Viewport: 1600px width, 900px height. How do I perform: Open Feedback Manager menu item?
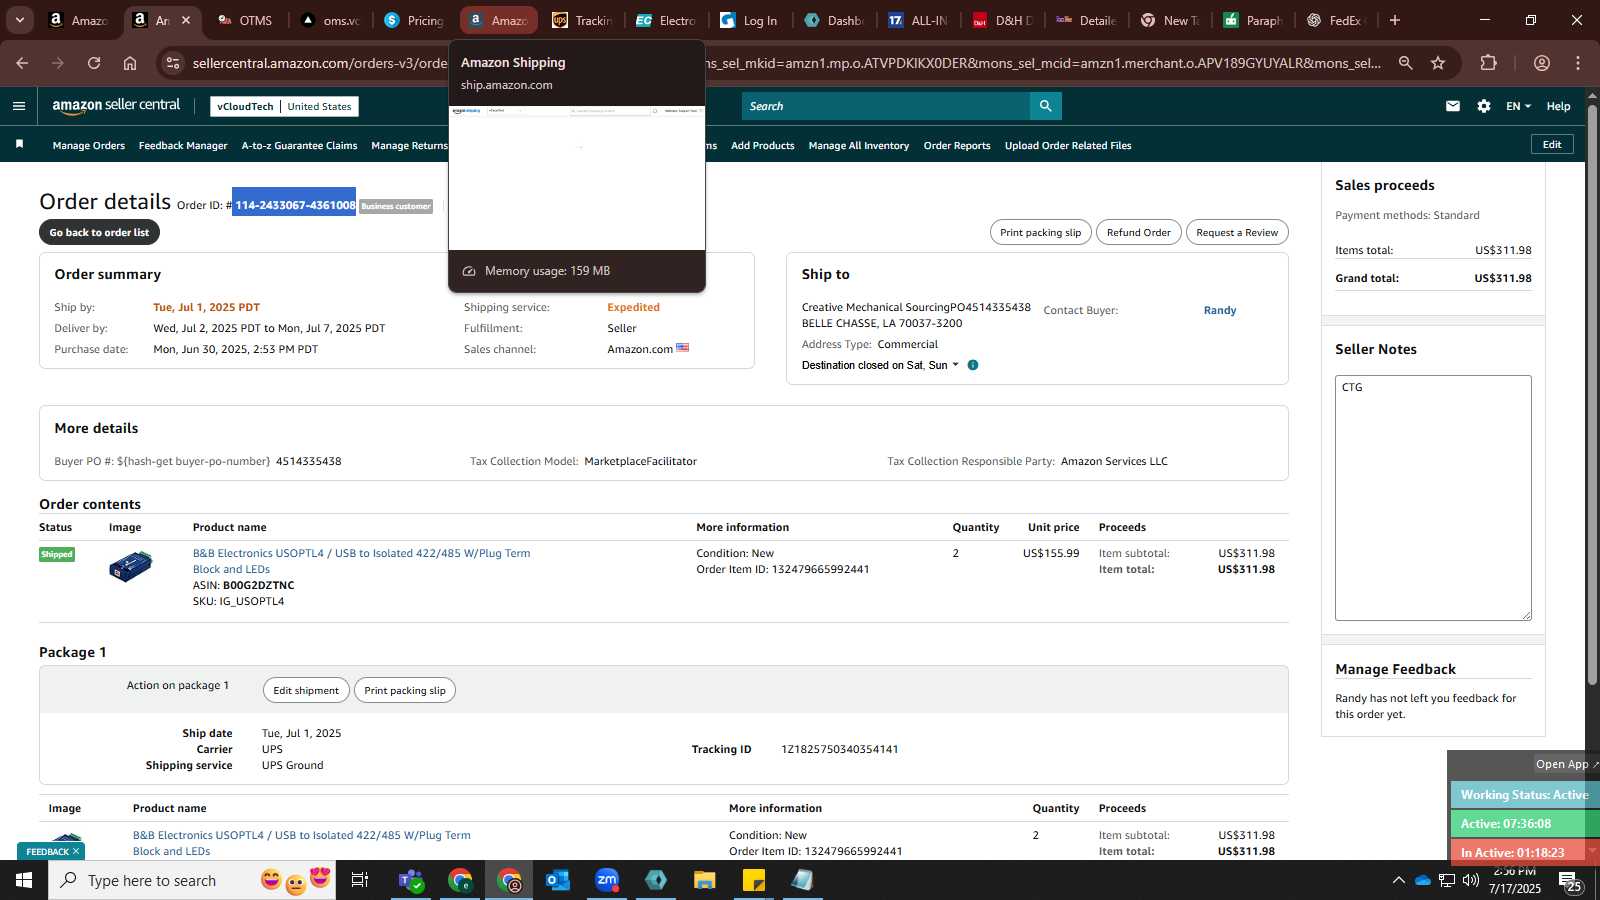[x=183, y=146]
